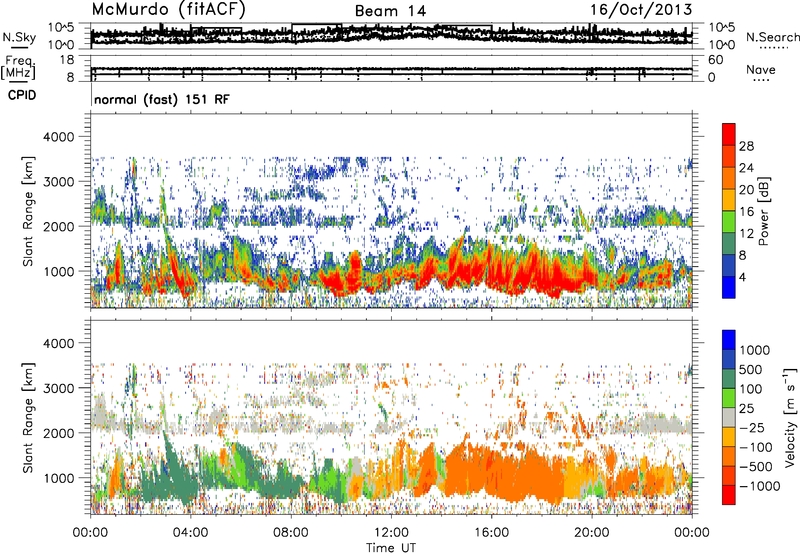Click the 'N.Search' legend label

[x=773, y=37]
